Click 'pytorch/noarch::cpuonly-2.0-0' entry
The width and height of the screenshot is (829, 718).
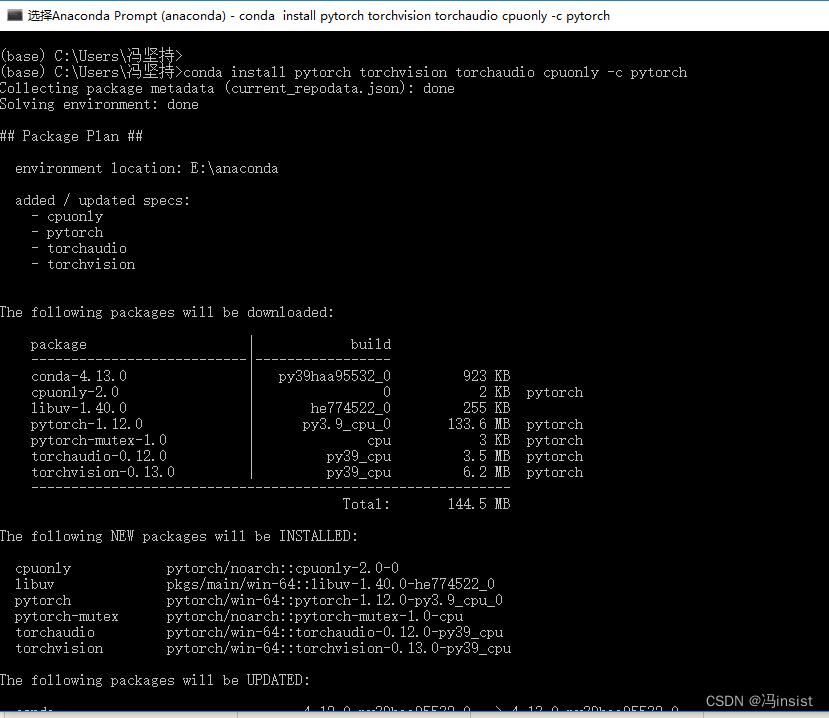(x=282, y=568)
